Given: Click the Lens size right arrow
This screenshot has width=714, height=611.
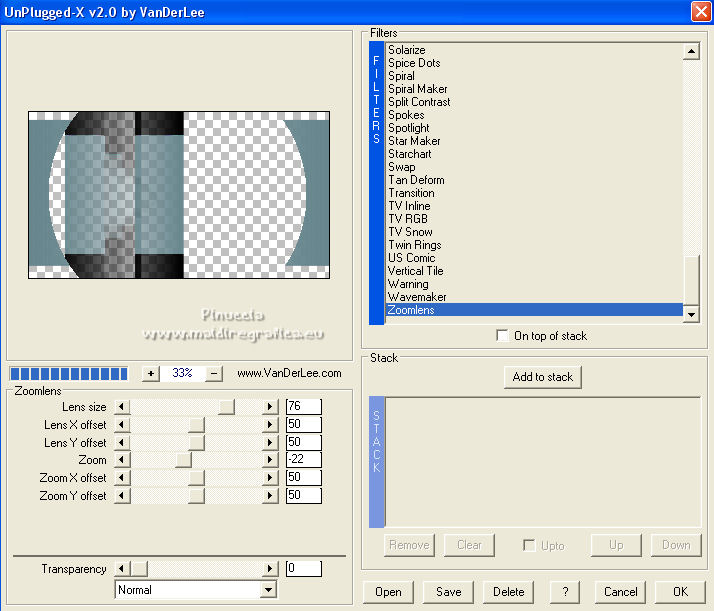Looking at the screenshot, I should click(269, 407).
